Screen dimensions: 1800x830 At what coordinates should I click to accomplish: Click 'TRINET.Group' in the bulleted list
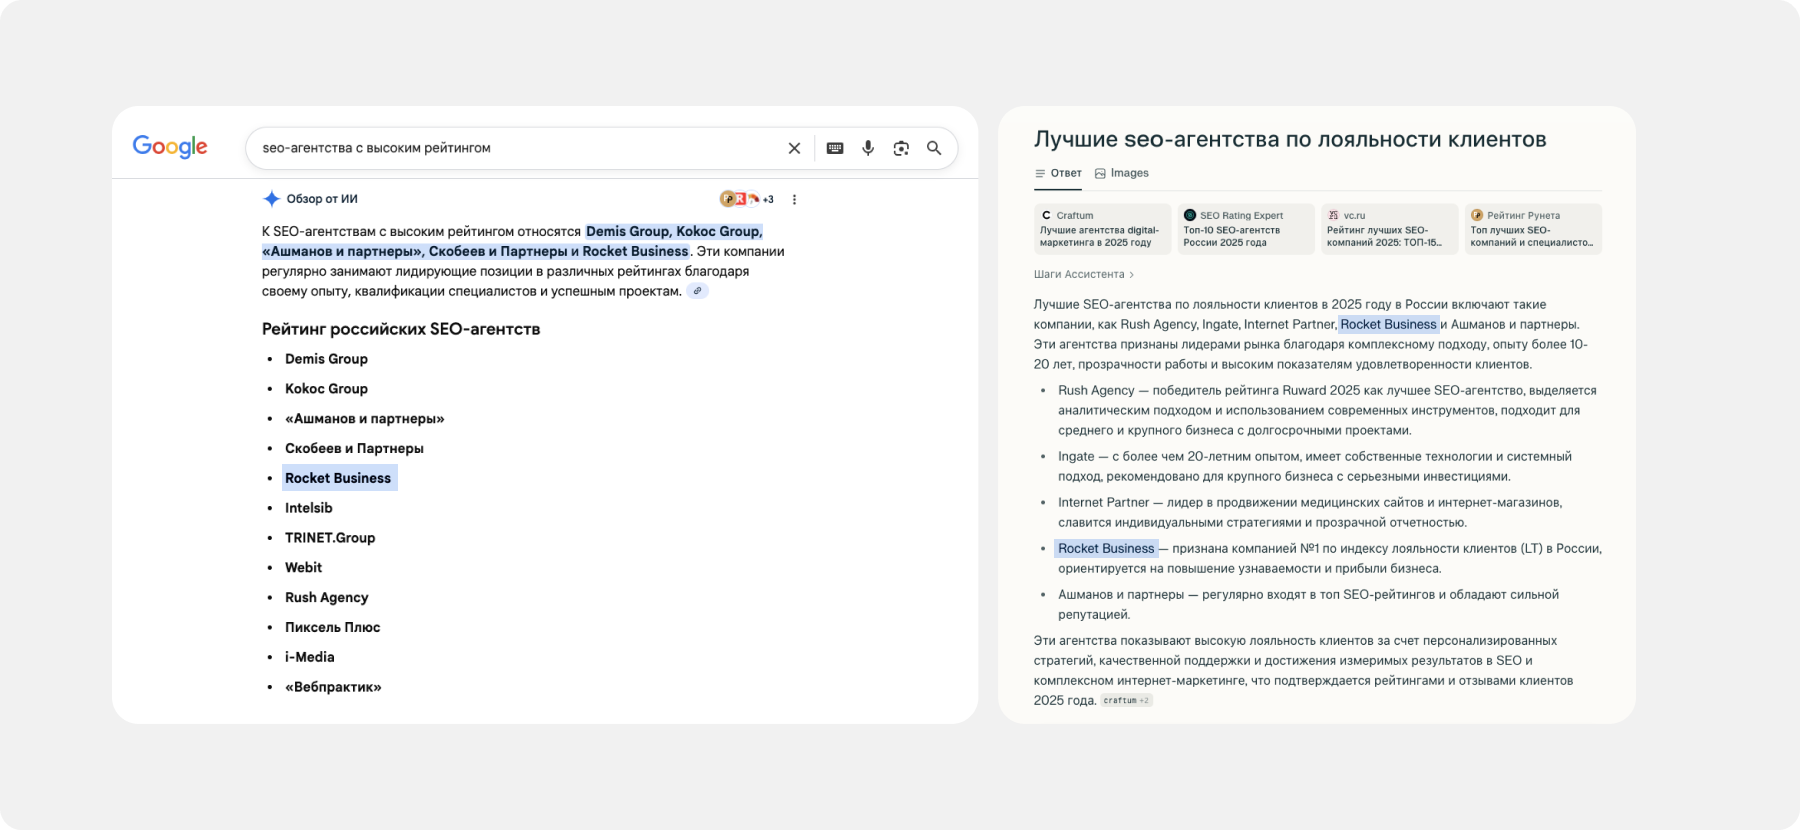pyautogui.click(x=330, y=538)
